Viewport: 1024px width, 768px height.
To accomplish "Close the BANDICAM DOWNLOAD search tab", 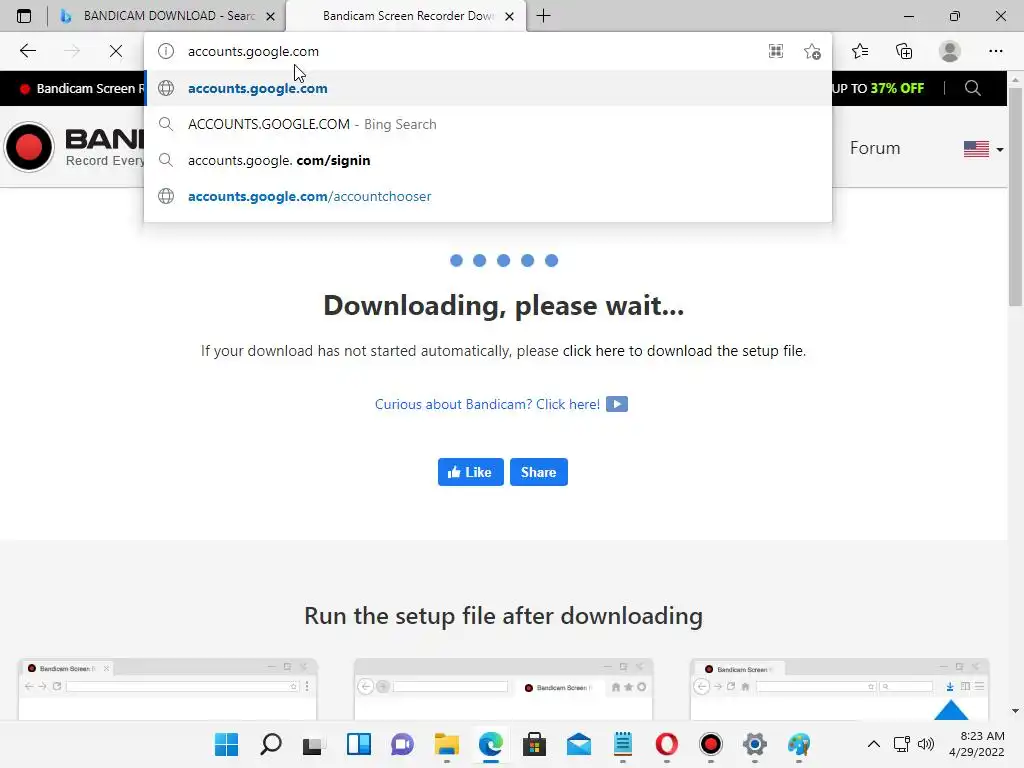I will click(270, 16).
